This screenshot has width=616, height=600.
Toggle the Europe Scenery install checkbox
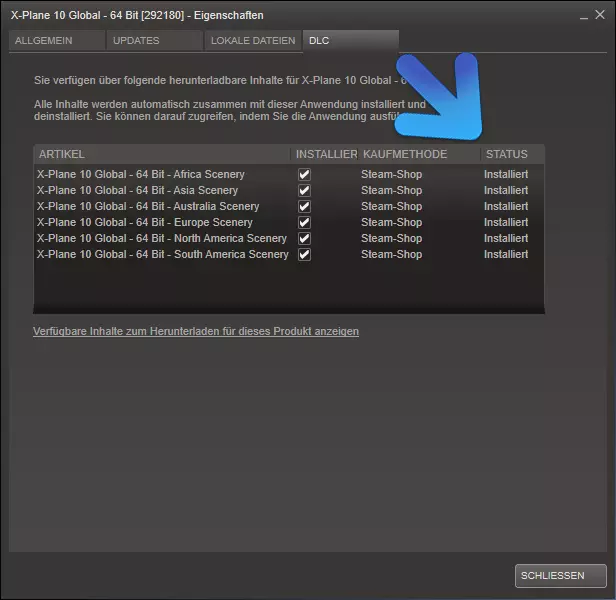coord(304,222)
